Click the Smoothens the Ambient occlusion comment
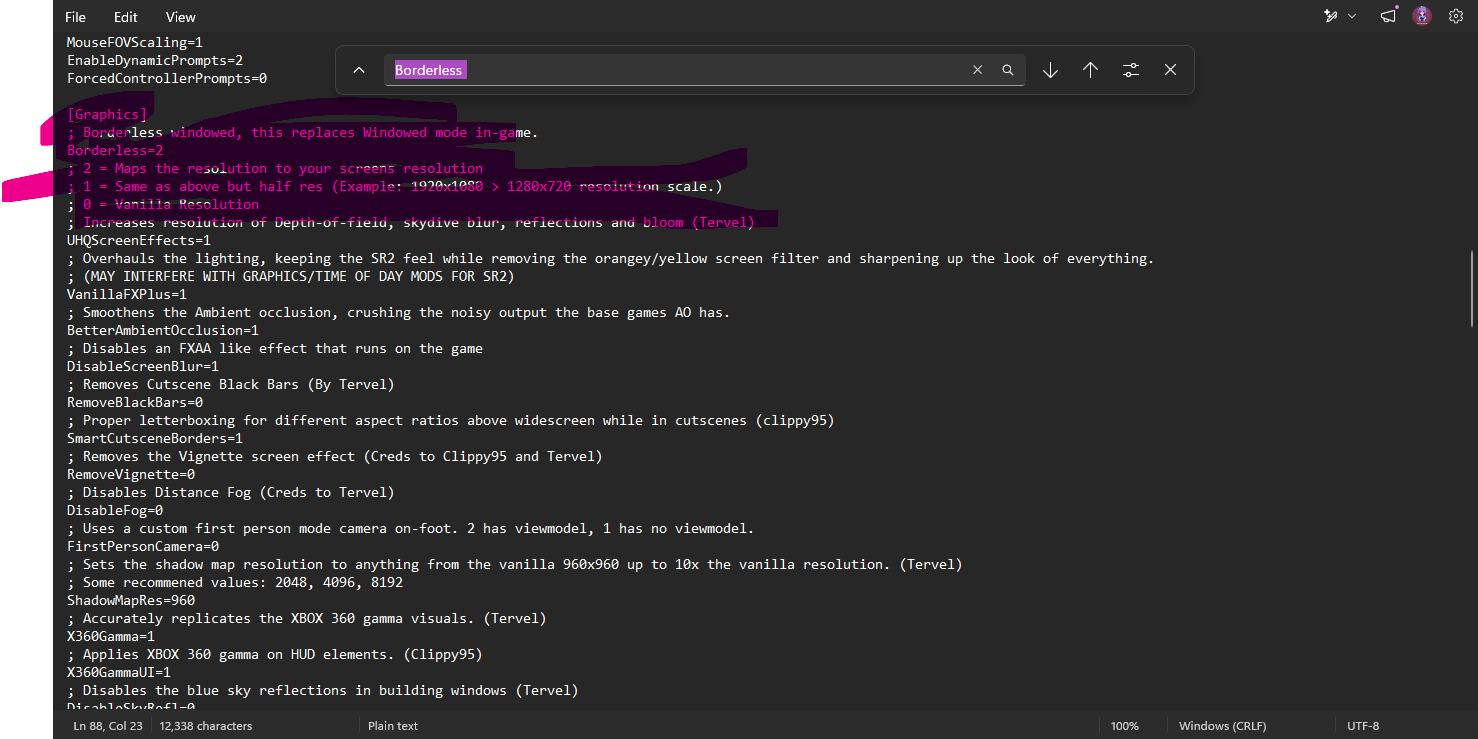 click(x=399, y=312)
